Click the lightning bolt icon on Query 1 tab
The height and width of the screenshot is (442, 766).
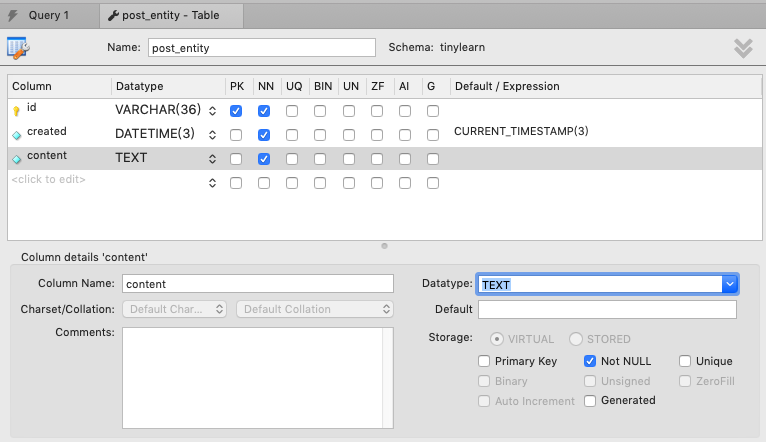[14, 15]
